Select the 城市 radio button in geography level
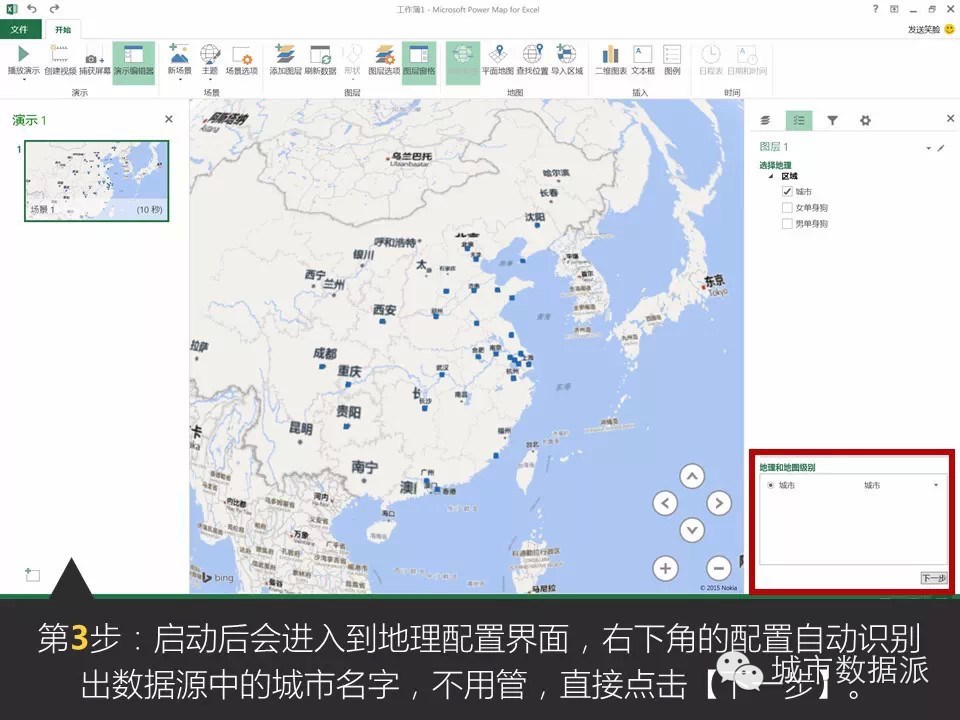The width and height of the screenshot is (960, 720). [770, 485]
